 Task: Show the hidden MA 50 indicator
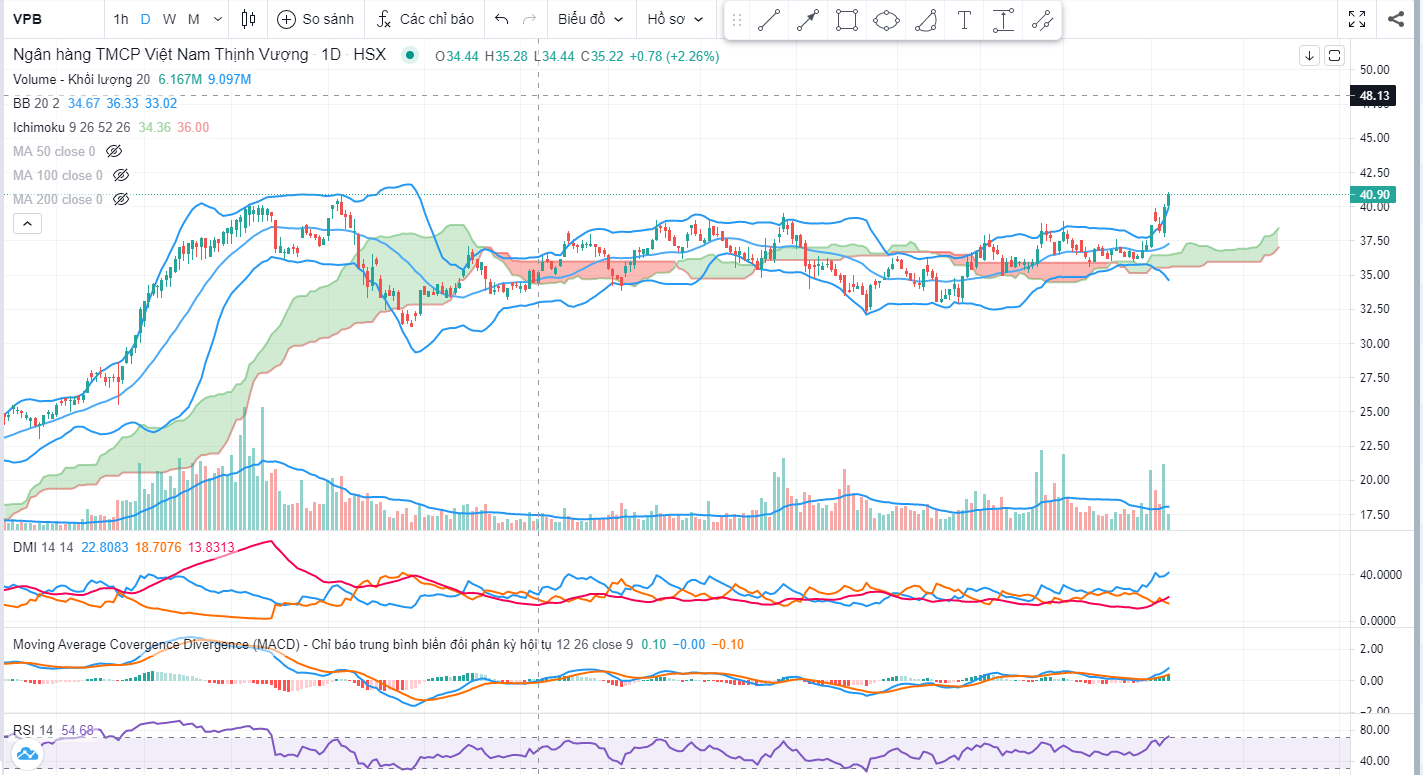pyautogui.click(x=114, y=151)
